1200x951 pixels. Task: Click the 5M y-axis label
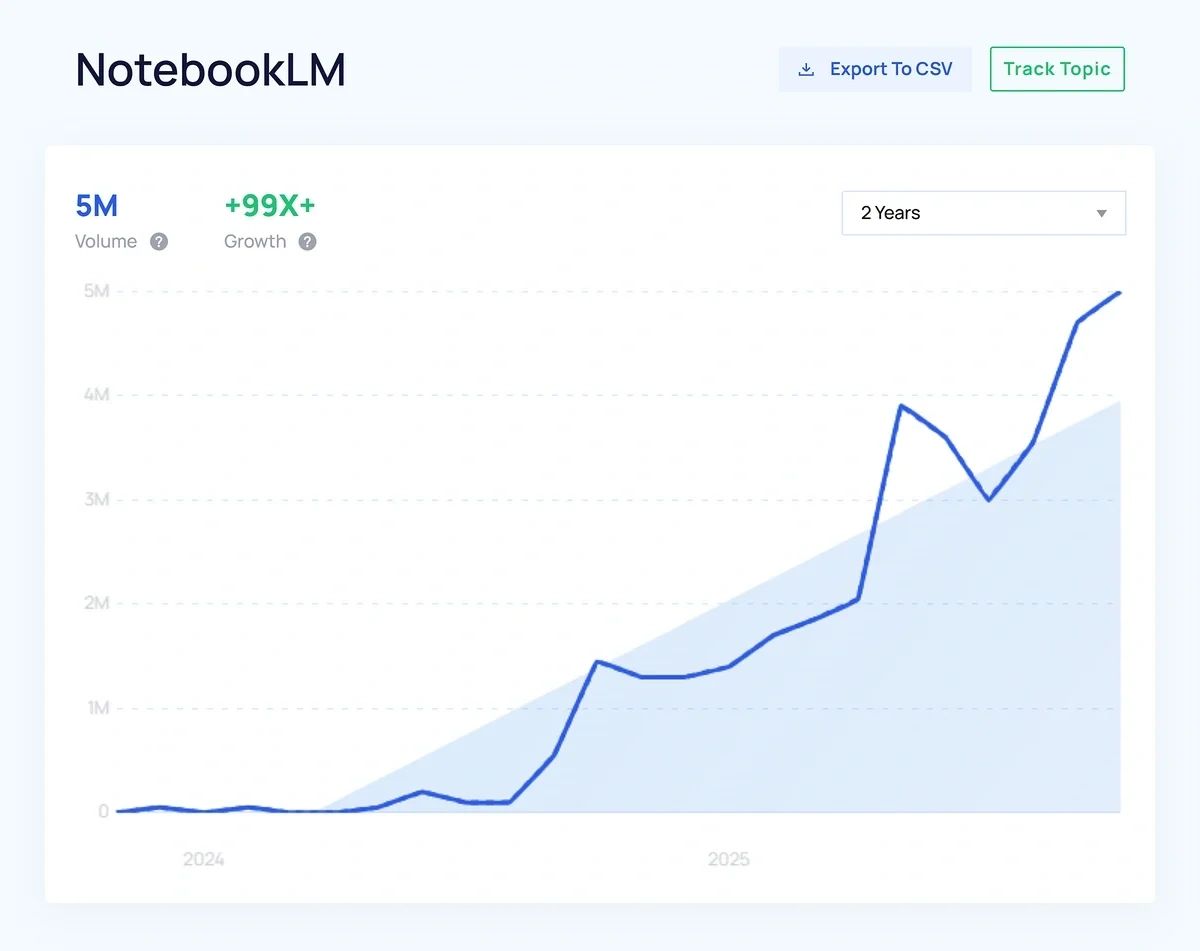[97, 292]
